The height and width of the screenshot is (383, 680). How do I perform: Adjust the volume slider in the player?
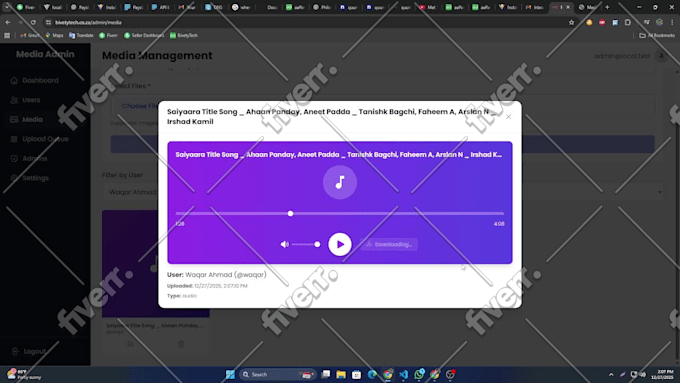306,245
